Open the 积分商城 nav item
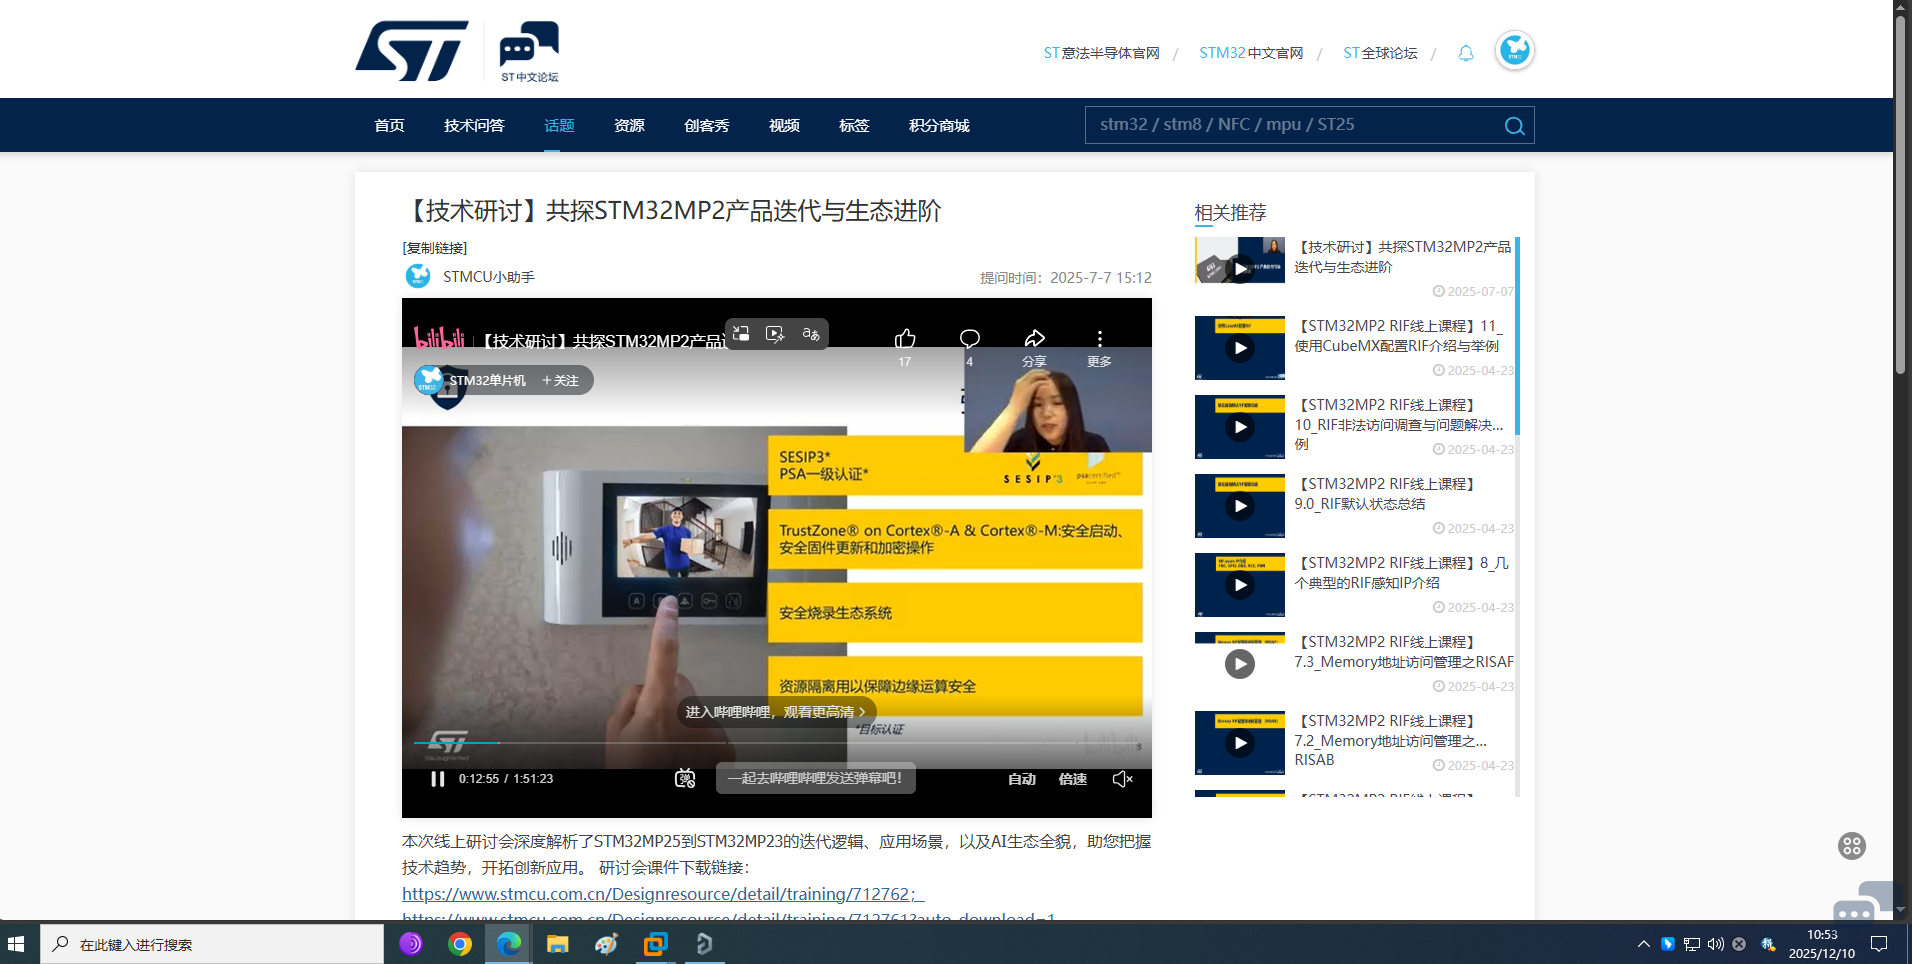The height and width of the screenshot is (964, 1912). click(939, 125)
